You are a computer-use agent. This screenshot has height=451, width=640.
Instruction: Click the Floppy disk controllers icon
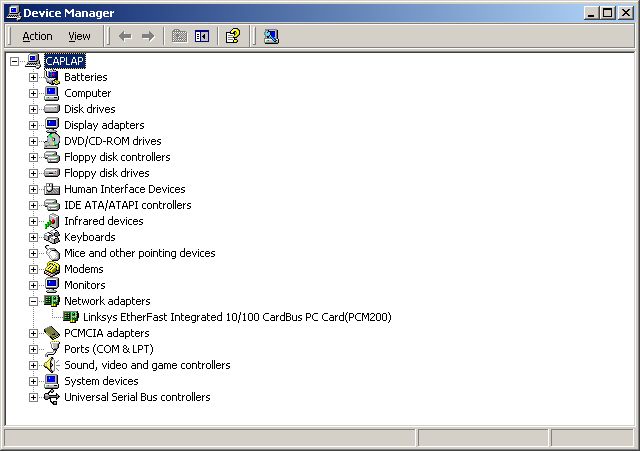tap(52, 157)
